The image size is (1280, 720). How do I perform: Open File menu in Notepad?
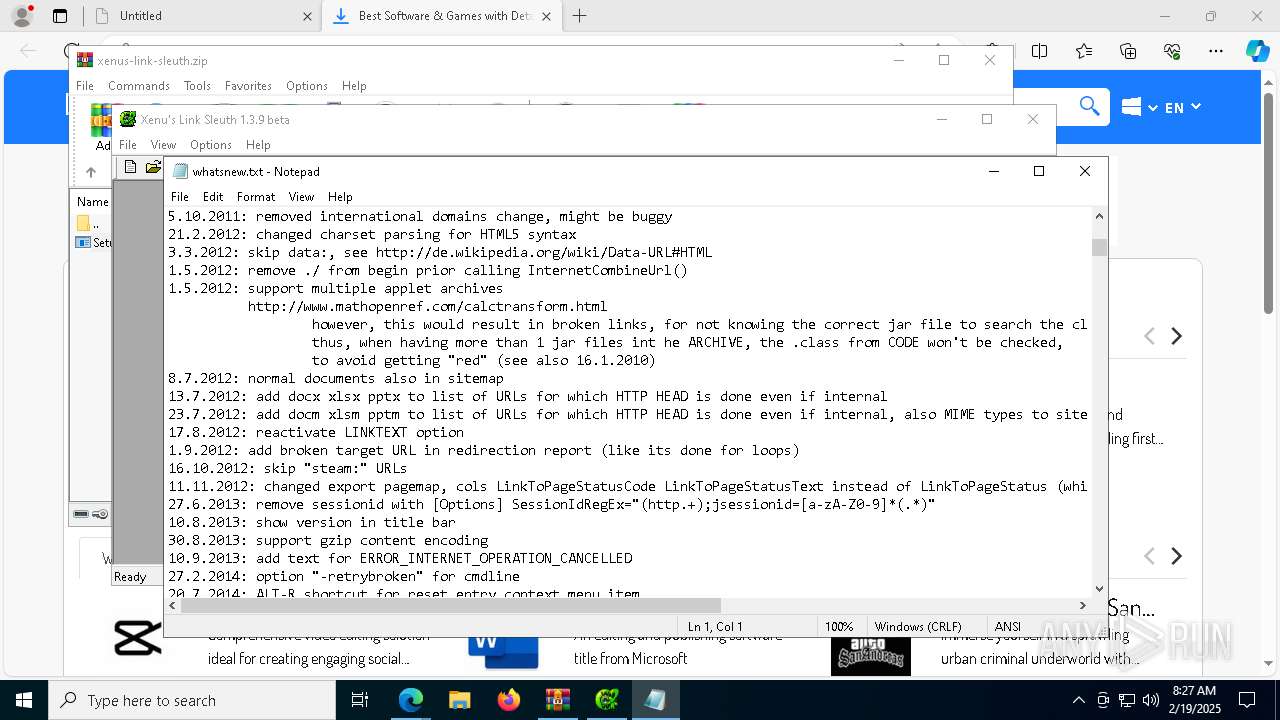pyautogui.click(x=180, y=197)
